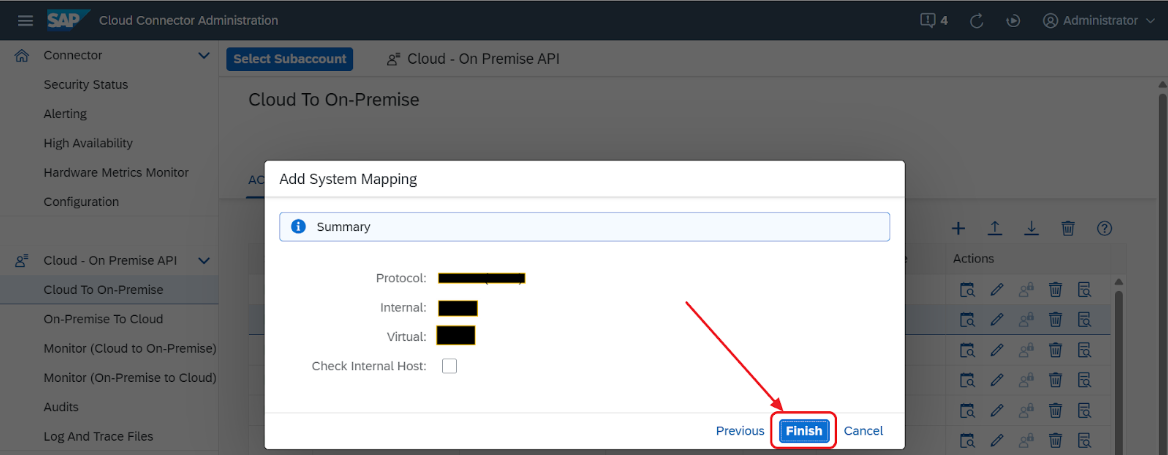Click the help question mark icon
This screenshot has height=455, width=1168.
click(x=1104, y=229)
